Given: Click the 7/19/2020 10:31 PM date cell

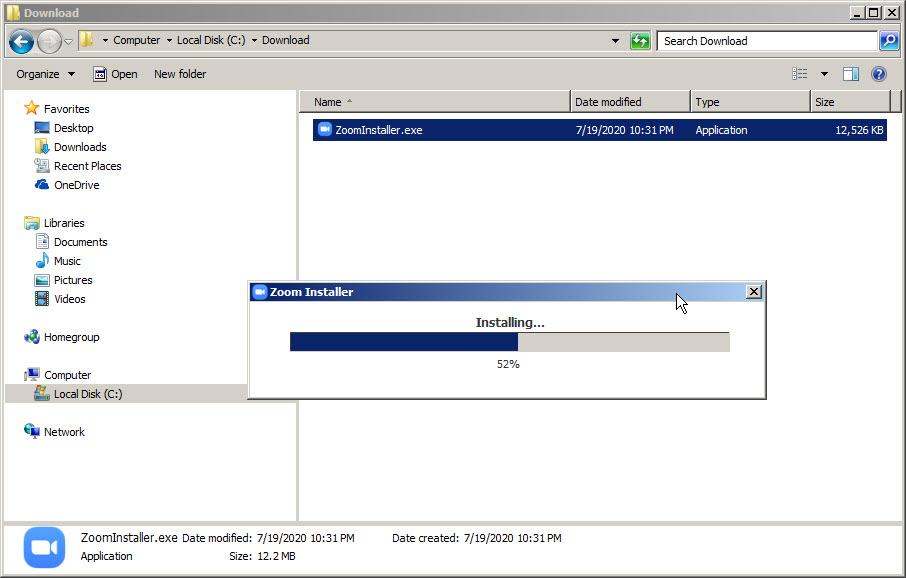Looking at the screenshot, I should (x=625, y=130).
